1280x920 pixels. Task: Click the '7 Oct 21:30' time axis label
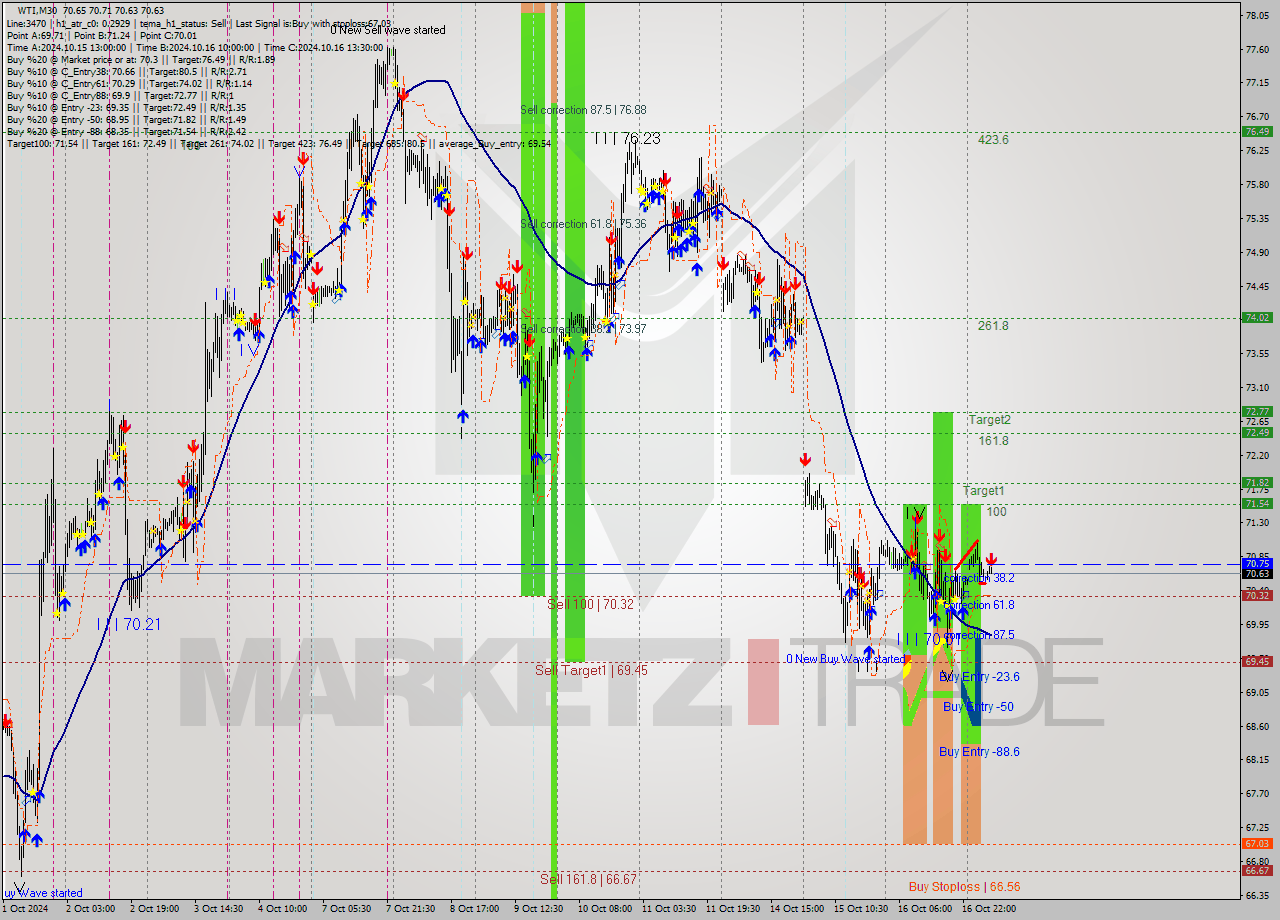coord(411,909)
